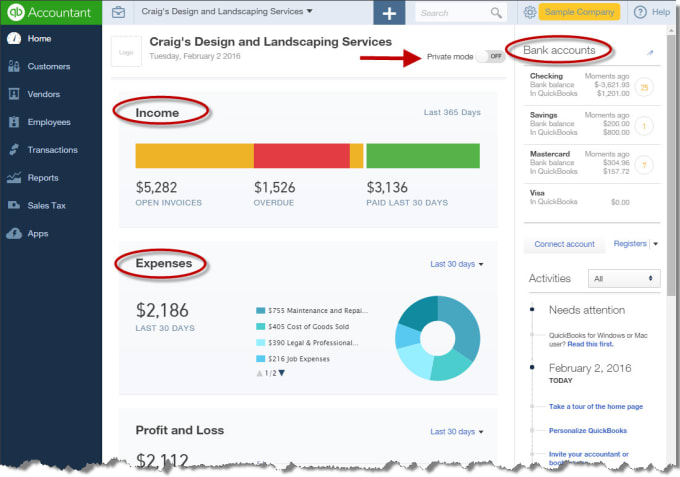Click the Apps cloud icon
Screen dimensions: 680x477
[14, 233]
